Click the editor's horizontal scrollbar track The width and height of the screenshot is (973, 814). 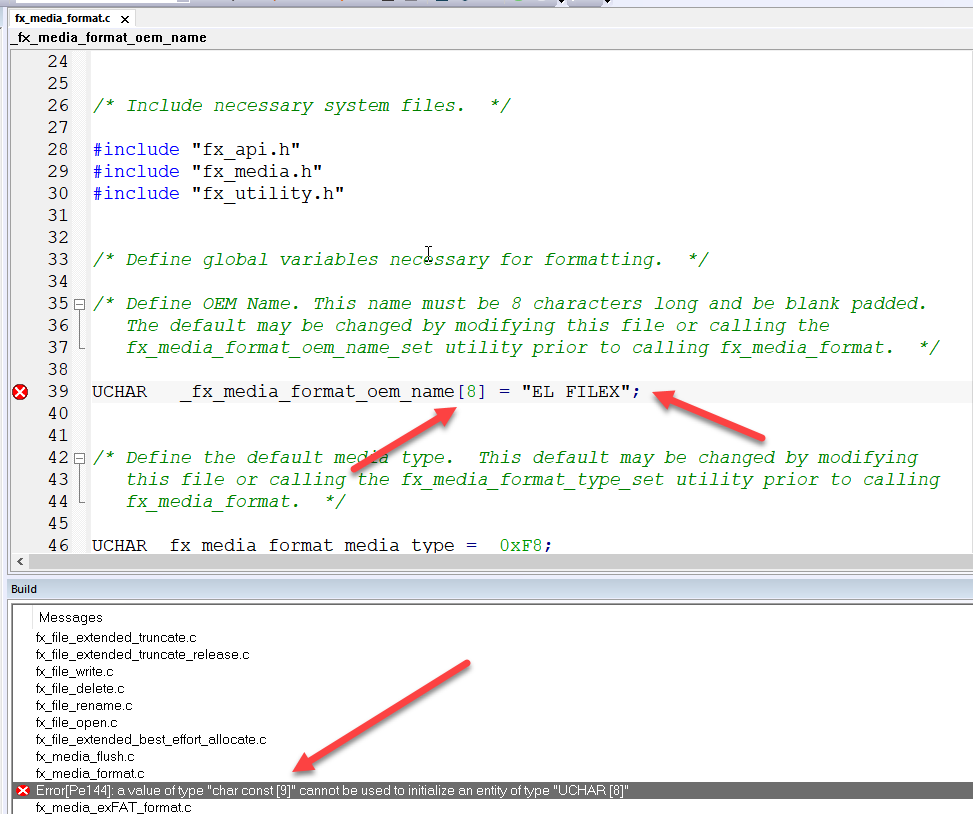pyautogui.click(x=500, y=561)
